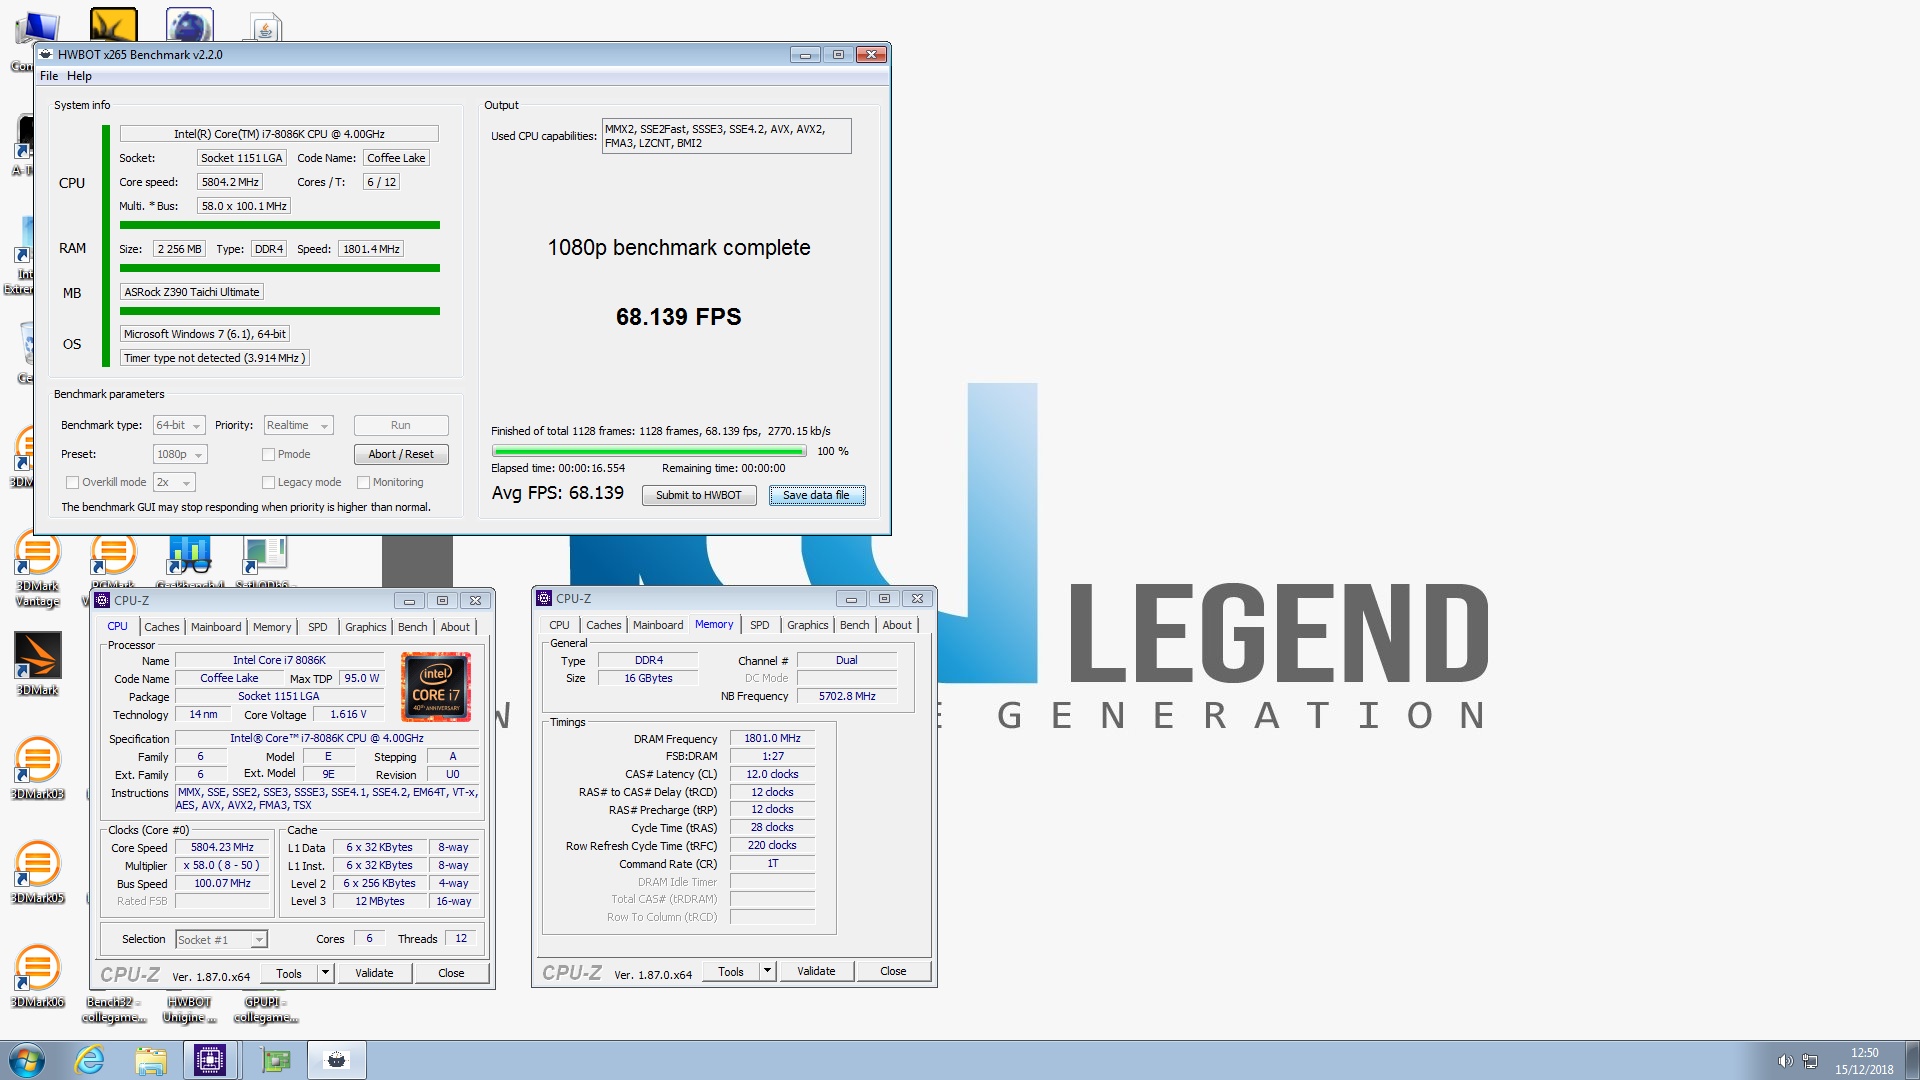The height and width of the screenshot is (1080, 1920).
Task: Launch the 3DMark06 desktop shortcut
Action: (x=37, y=976)
